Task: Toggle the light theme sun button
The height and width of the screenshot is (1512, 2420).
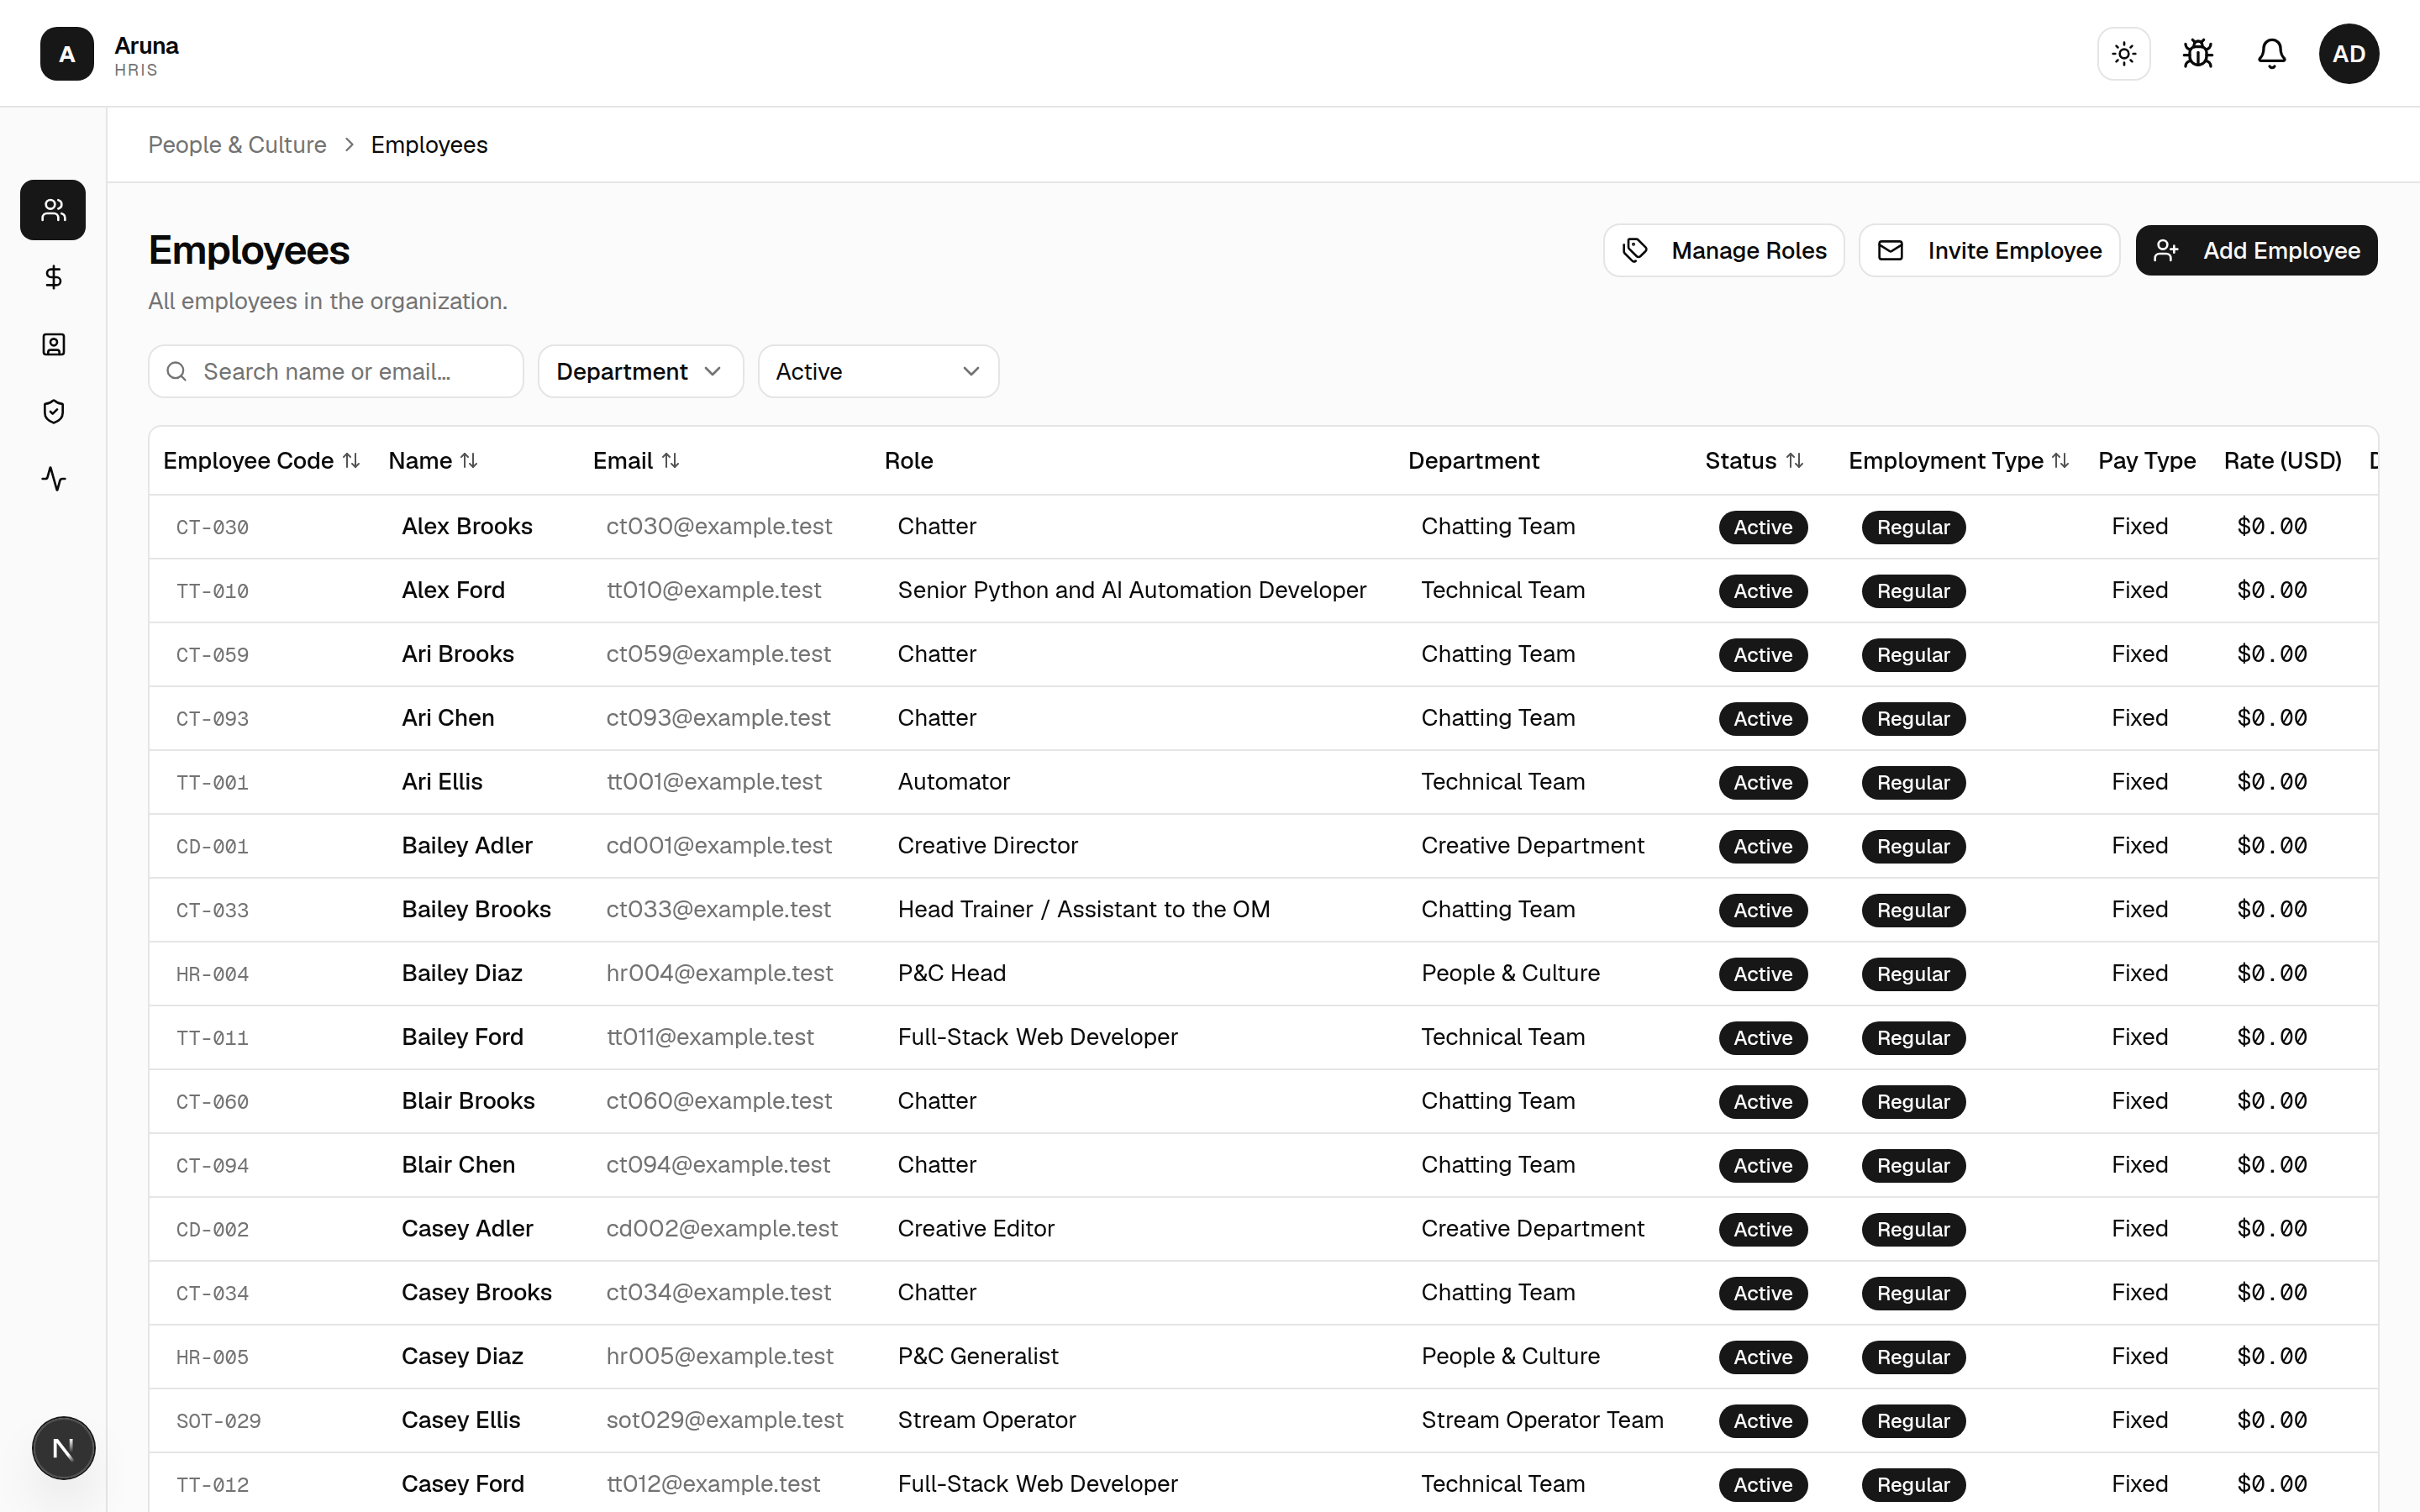Action: pyautogui.click(x=2124, y=54)
